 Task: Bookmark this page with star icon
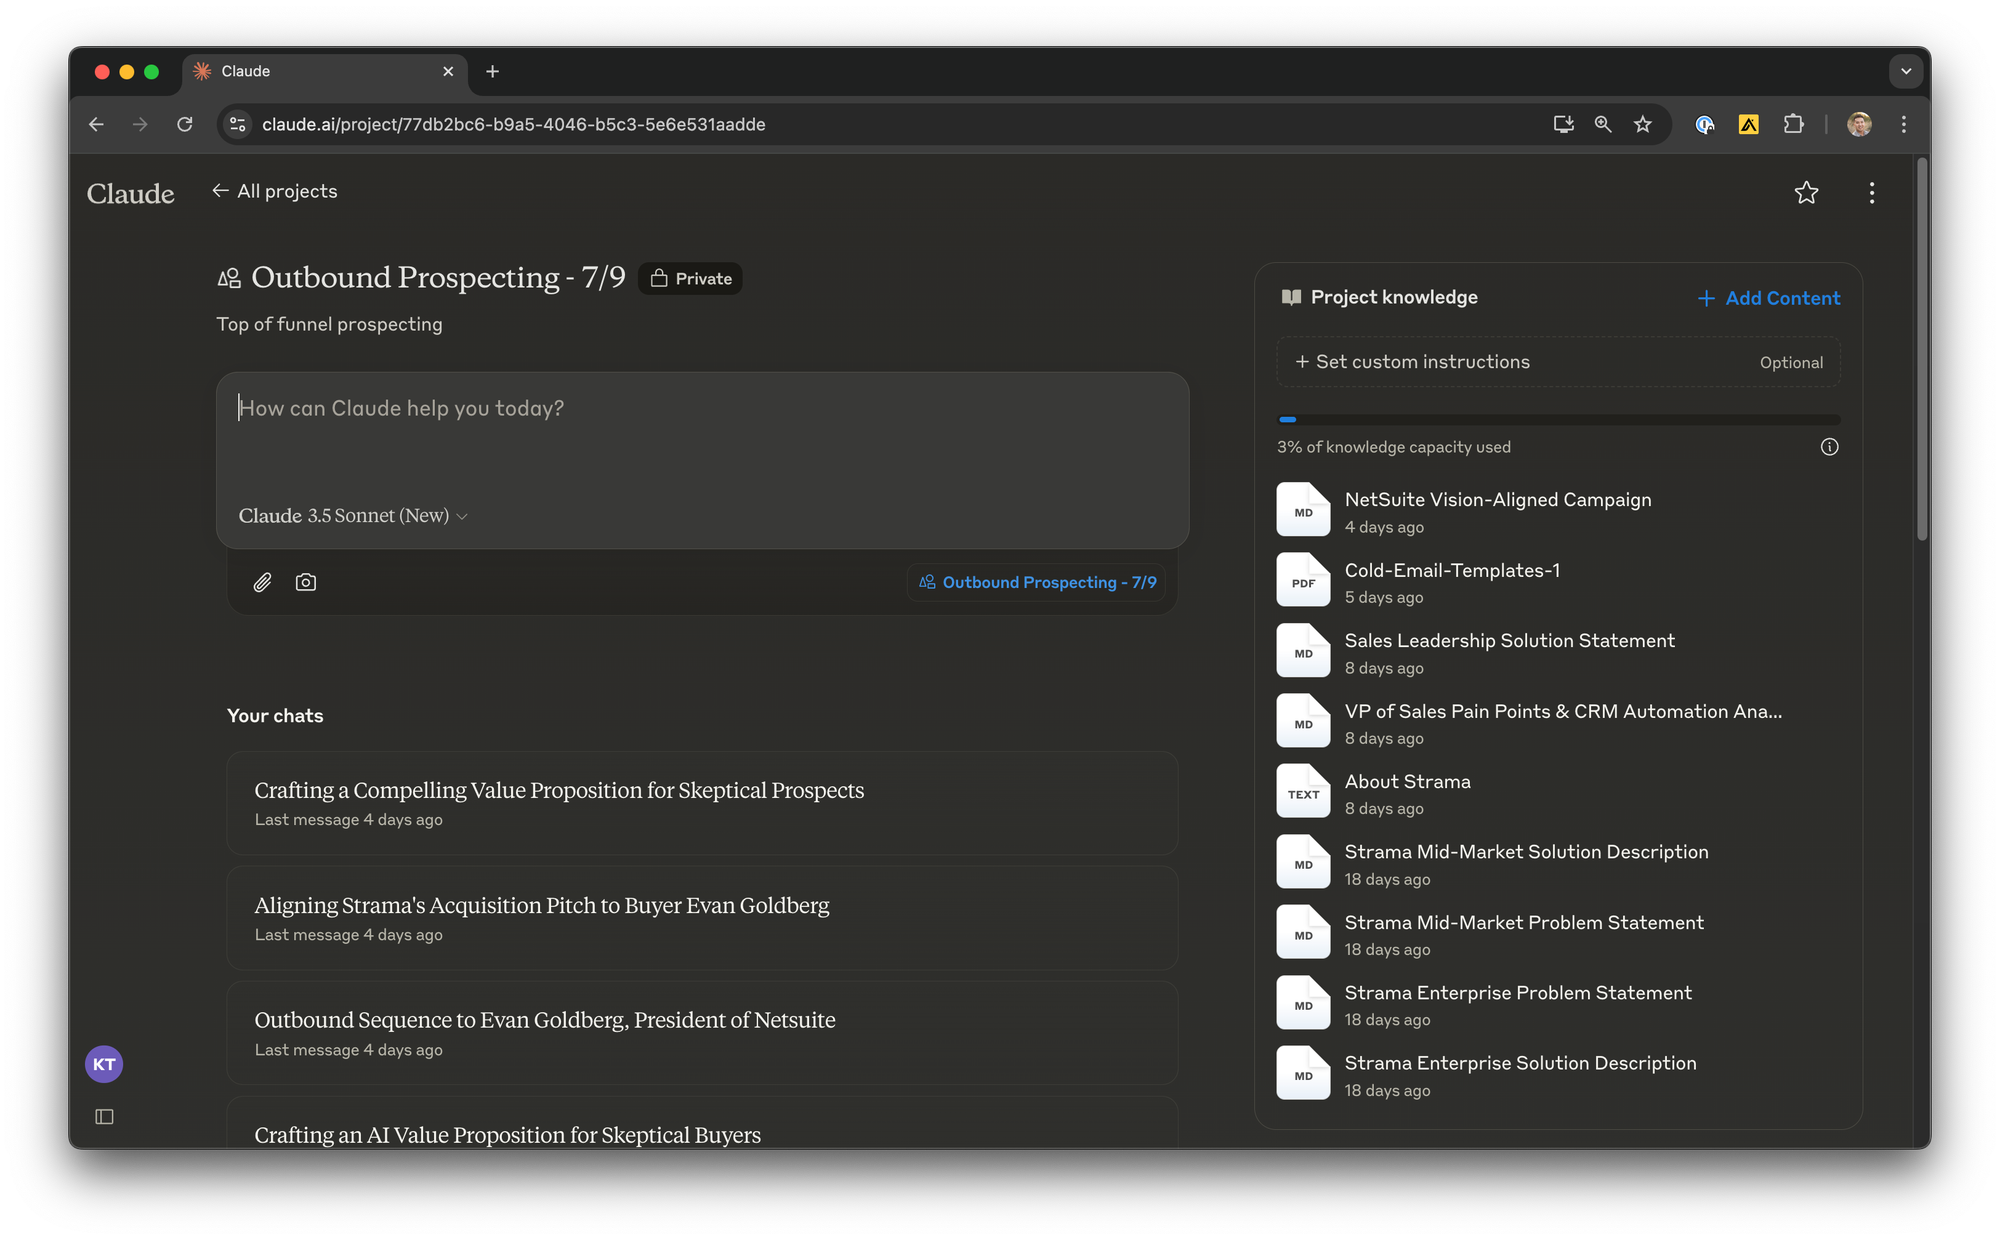point(1643,124)
